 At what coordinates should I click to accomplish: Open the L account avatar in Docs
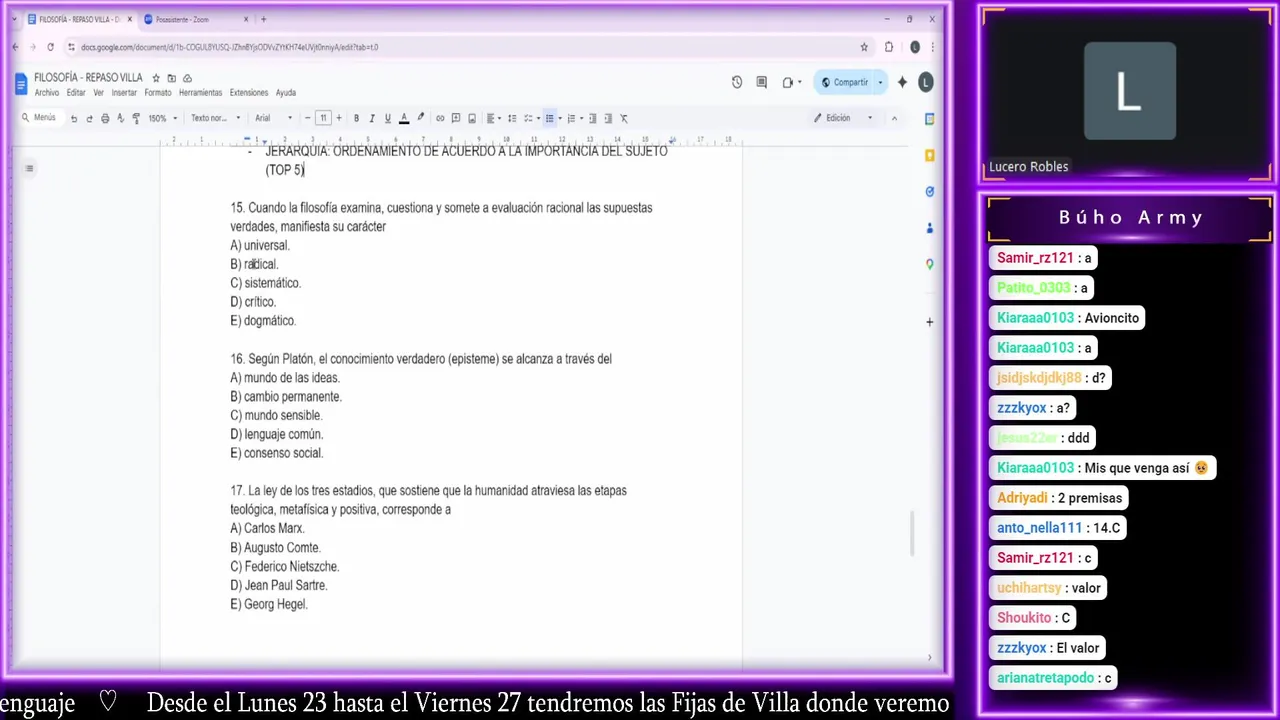point(926,82)
